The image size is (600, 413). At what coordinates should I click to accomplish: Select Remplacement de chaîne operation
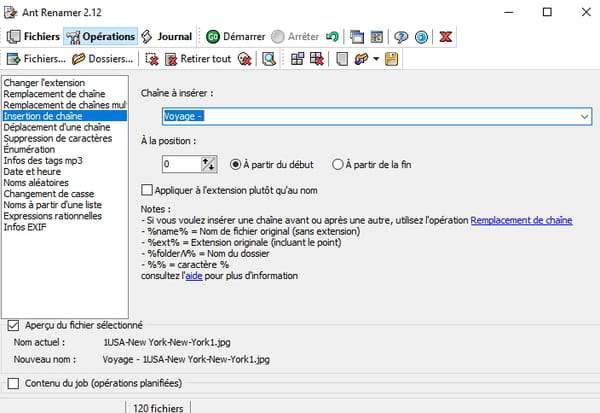click(x=65, y=94)
